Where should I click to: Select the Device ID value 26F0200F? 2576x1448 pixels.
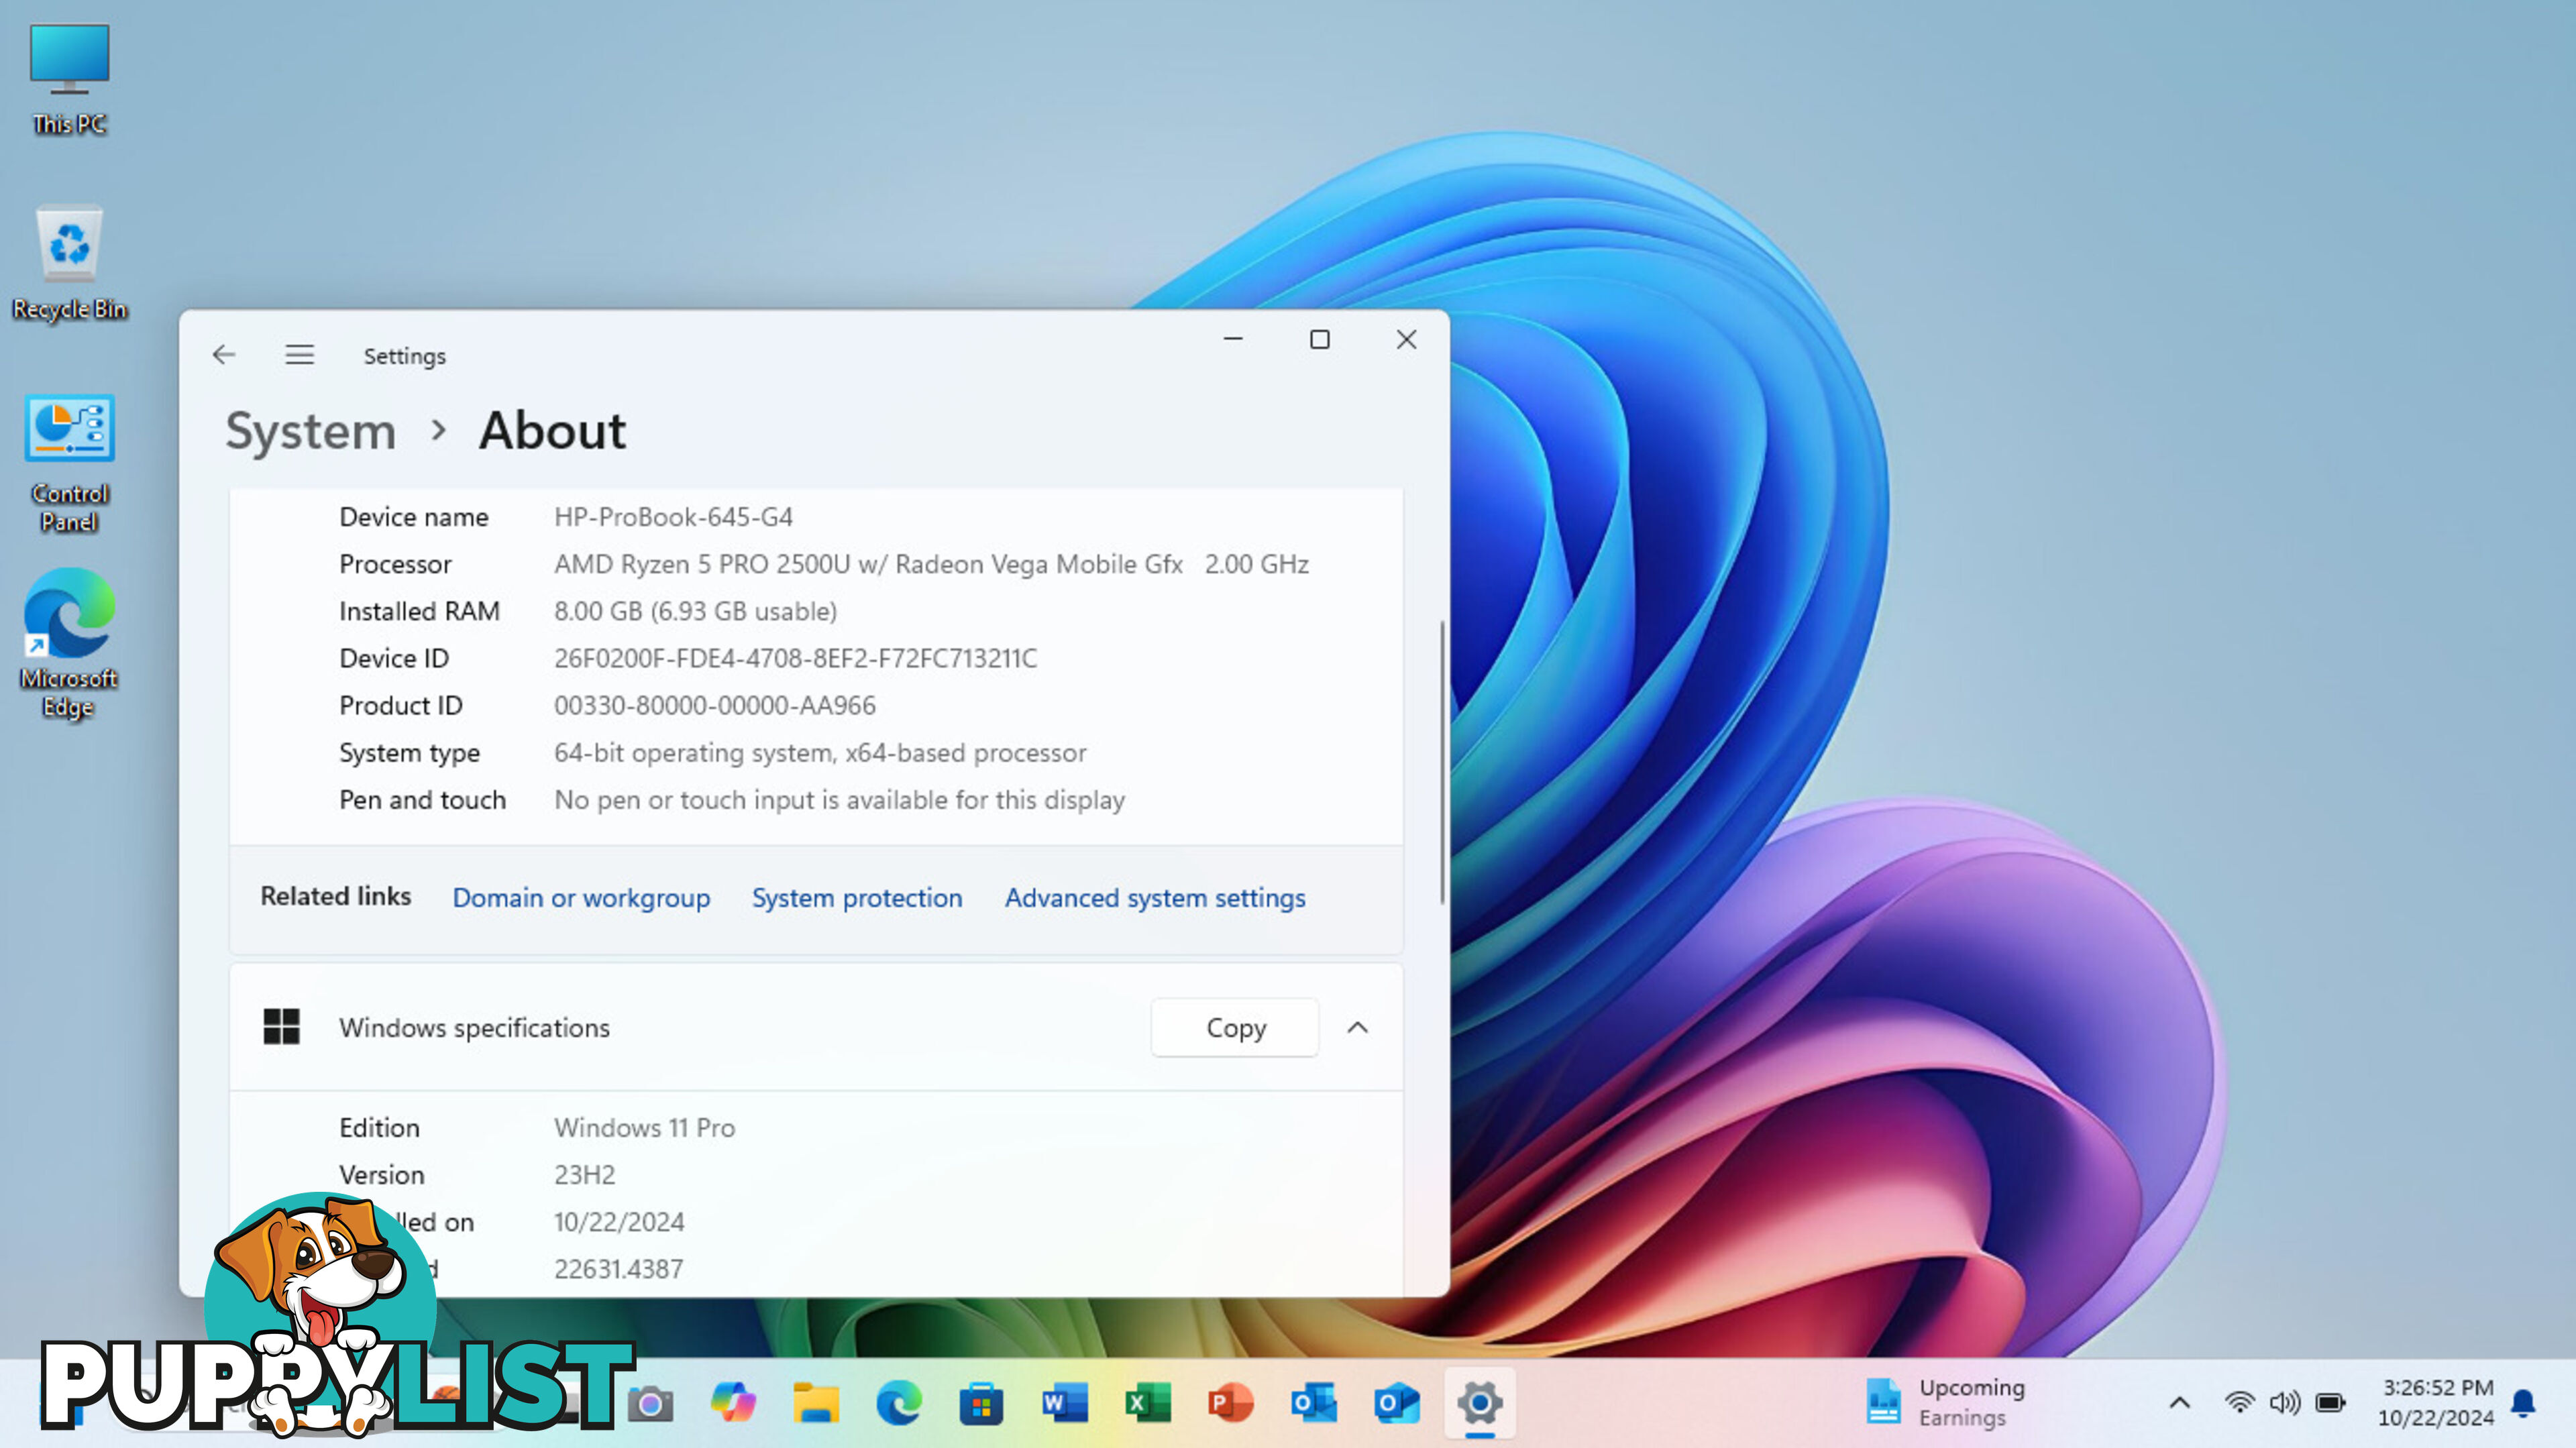tap(795, 658)
